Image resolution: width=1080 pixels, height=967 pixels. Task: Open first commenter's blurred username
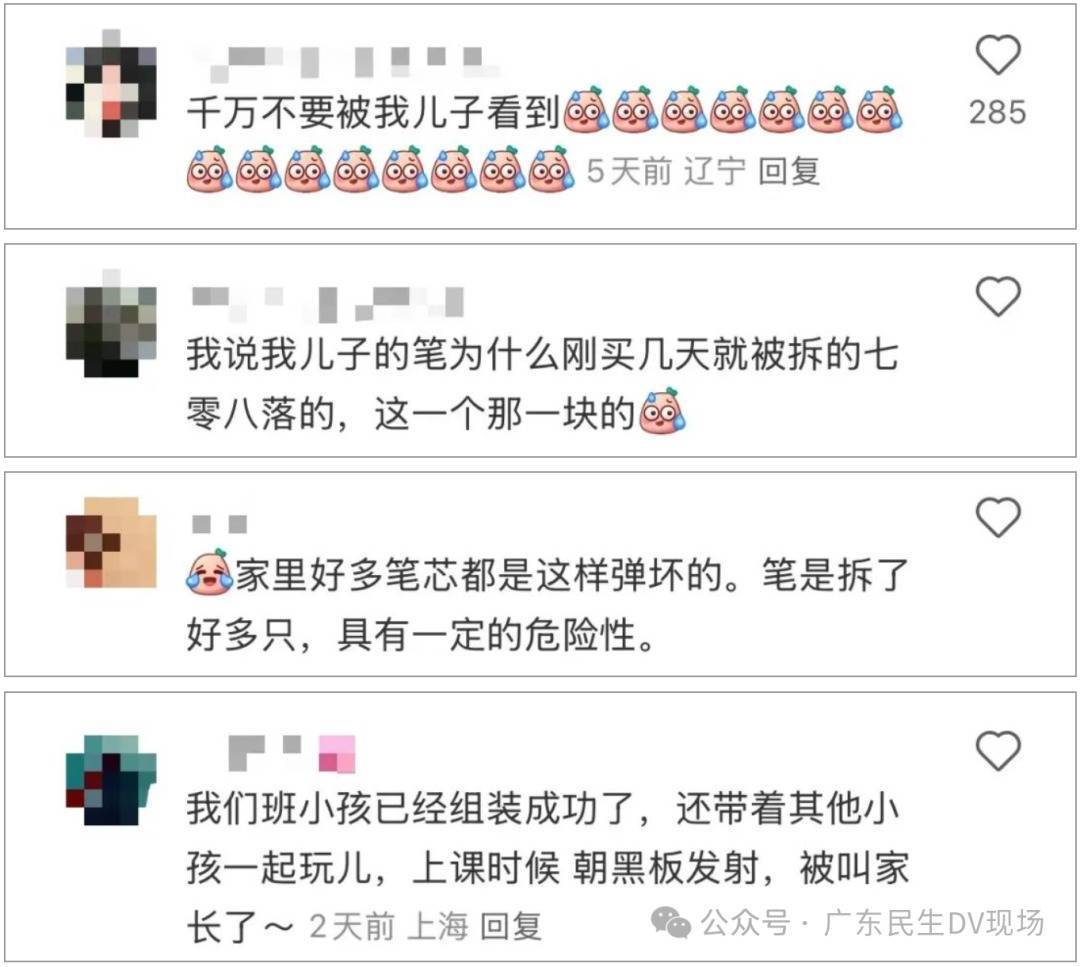pos(344,62)
